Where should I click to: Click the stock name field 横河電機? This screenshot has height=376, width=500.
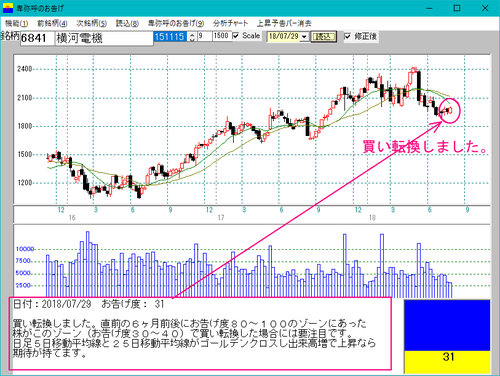(x=104, y=38)
